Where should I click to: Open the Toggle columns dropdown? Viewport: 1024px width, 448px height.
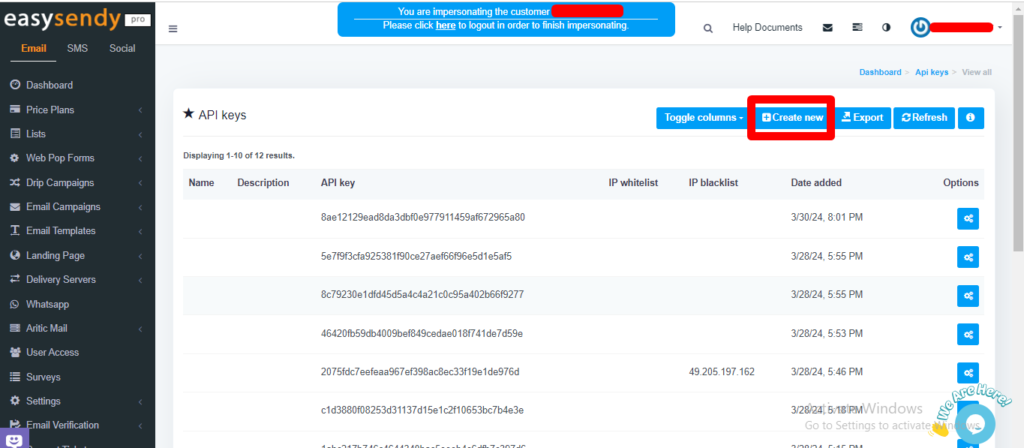click(700, 118)
